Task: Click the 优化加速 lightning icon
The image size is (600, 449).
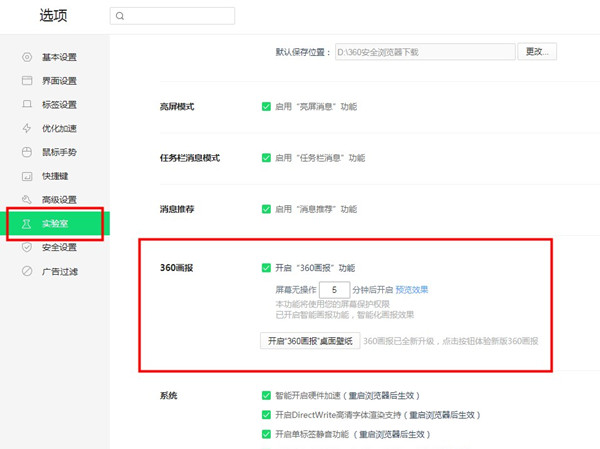Action: coord(27,128)
